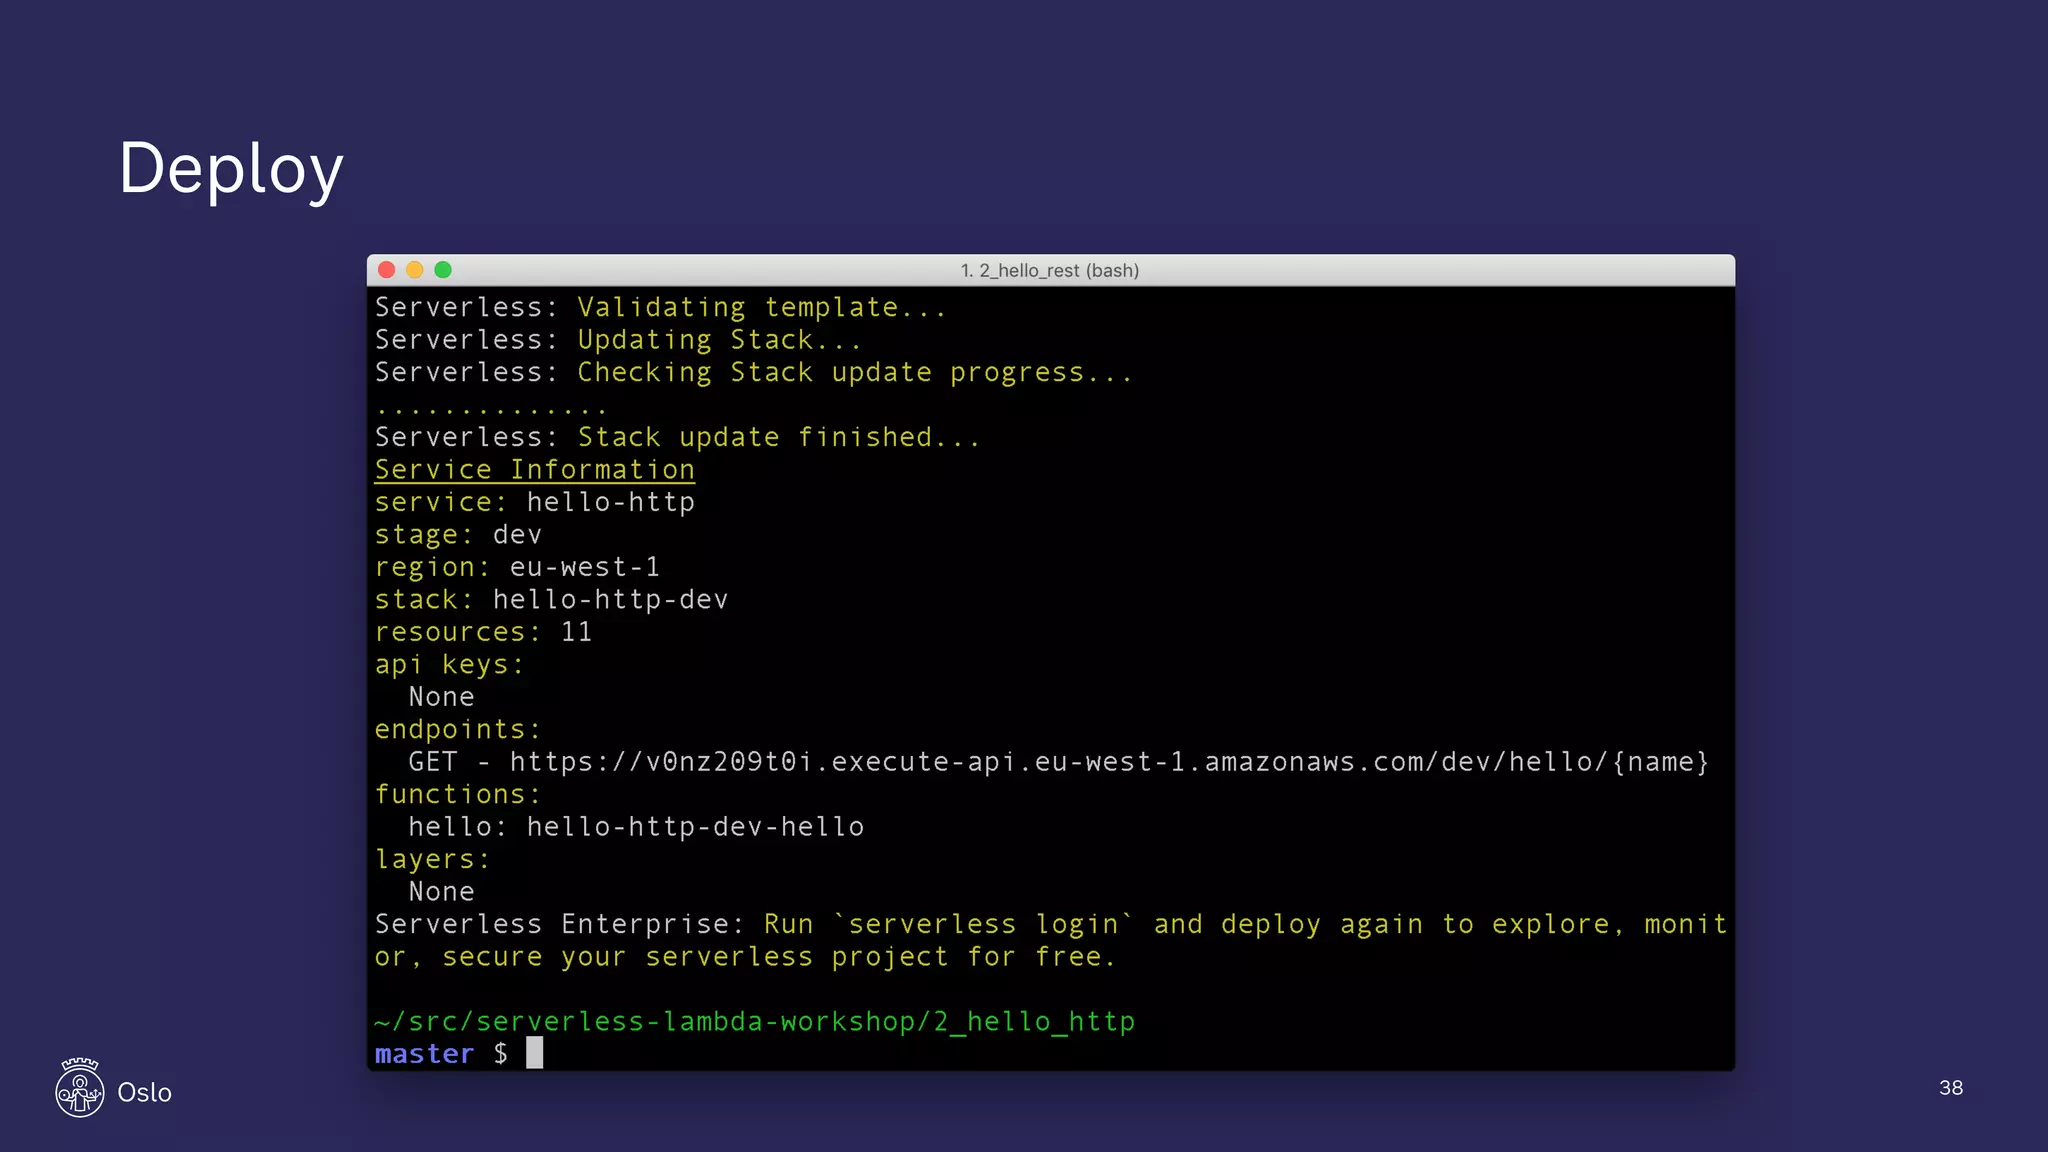2048x1152 pixels.
Task: Click the 'stage: dev' line
Action: click(x=458, y=535)
